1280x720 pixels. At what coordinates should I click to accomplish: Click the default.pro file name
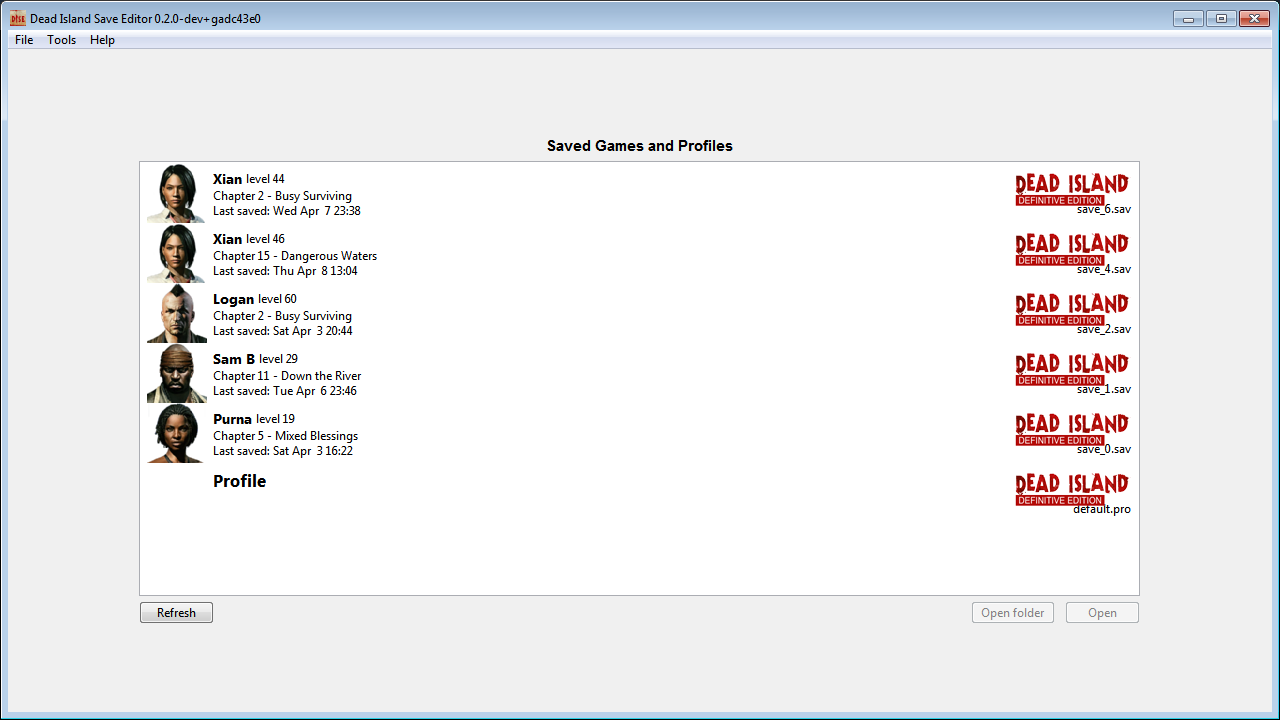[1102, 510]
